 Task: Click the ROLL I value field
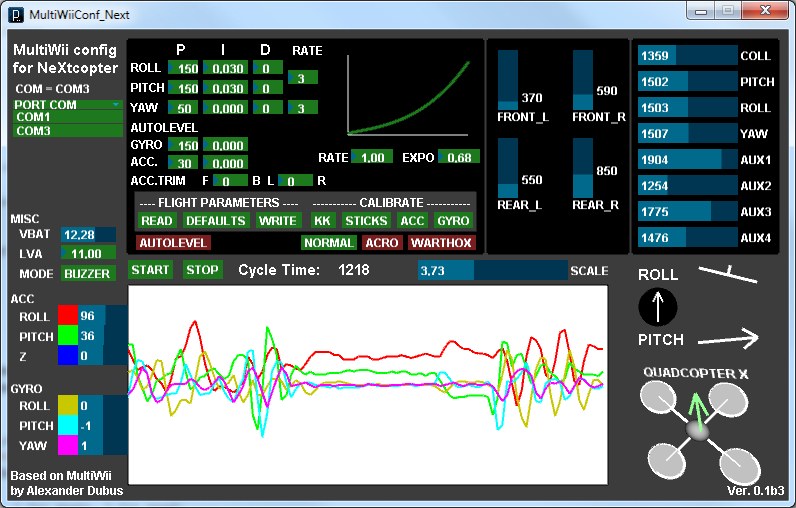click(225, 68)
